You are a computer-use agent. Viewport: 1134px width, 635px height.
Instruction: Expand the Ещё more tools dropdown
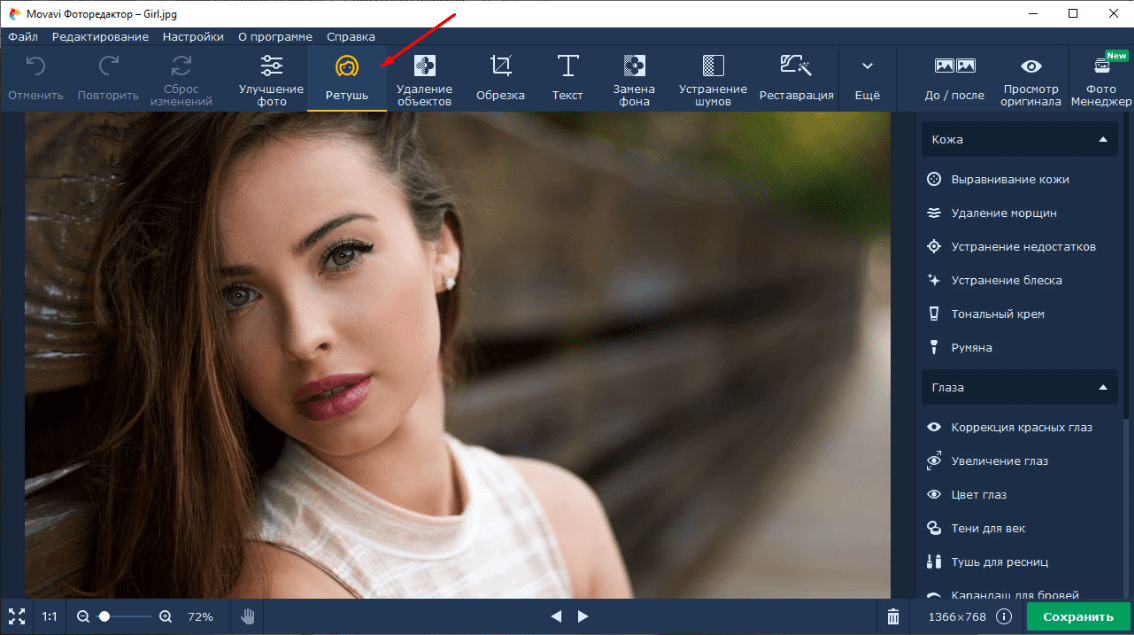point(867,79)
